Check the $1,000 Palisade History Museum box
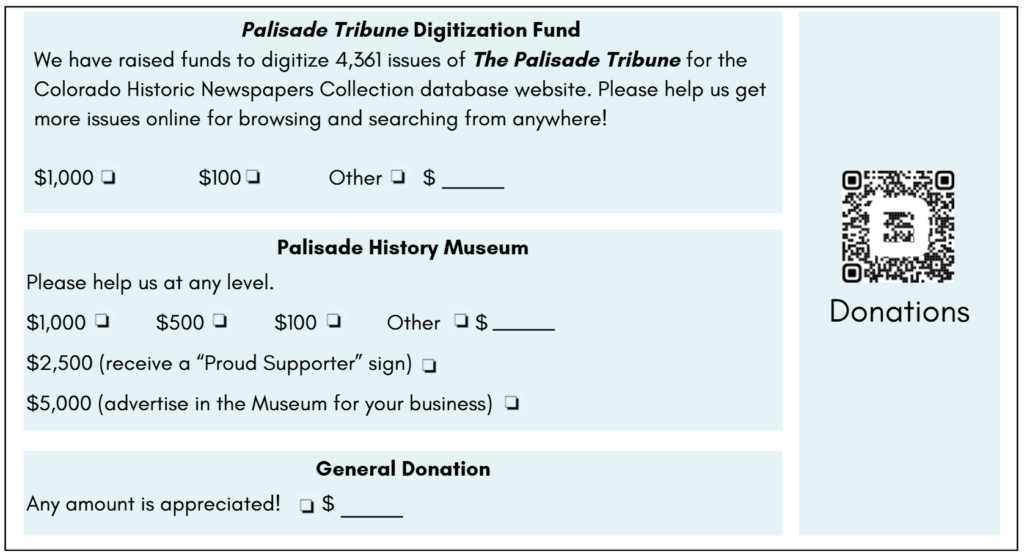Screen dimensions: 1024x557 (102, 321)
